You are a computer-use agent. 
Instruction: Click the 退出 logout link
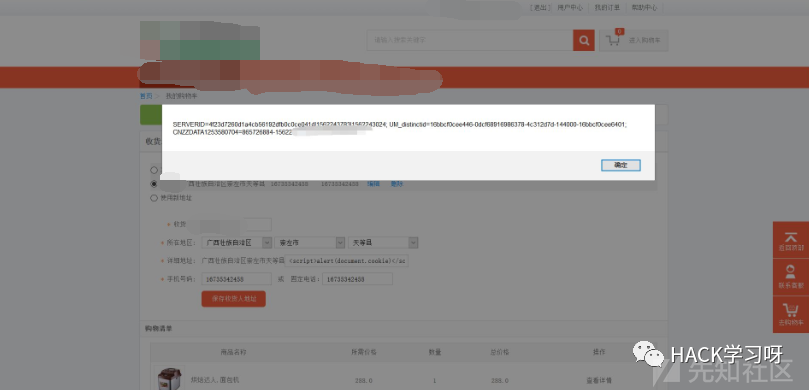coord(540,8)
